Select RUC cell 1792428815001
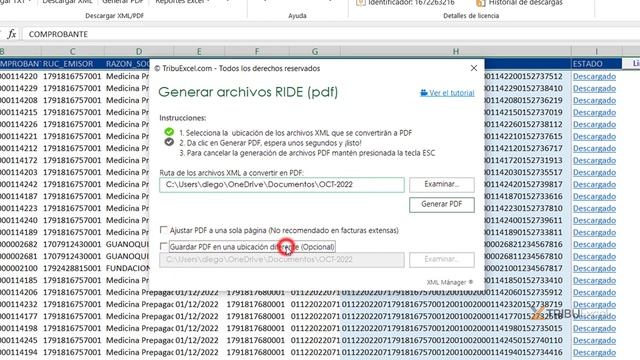The image size is (640, 360). tap(73, 269)
